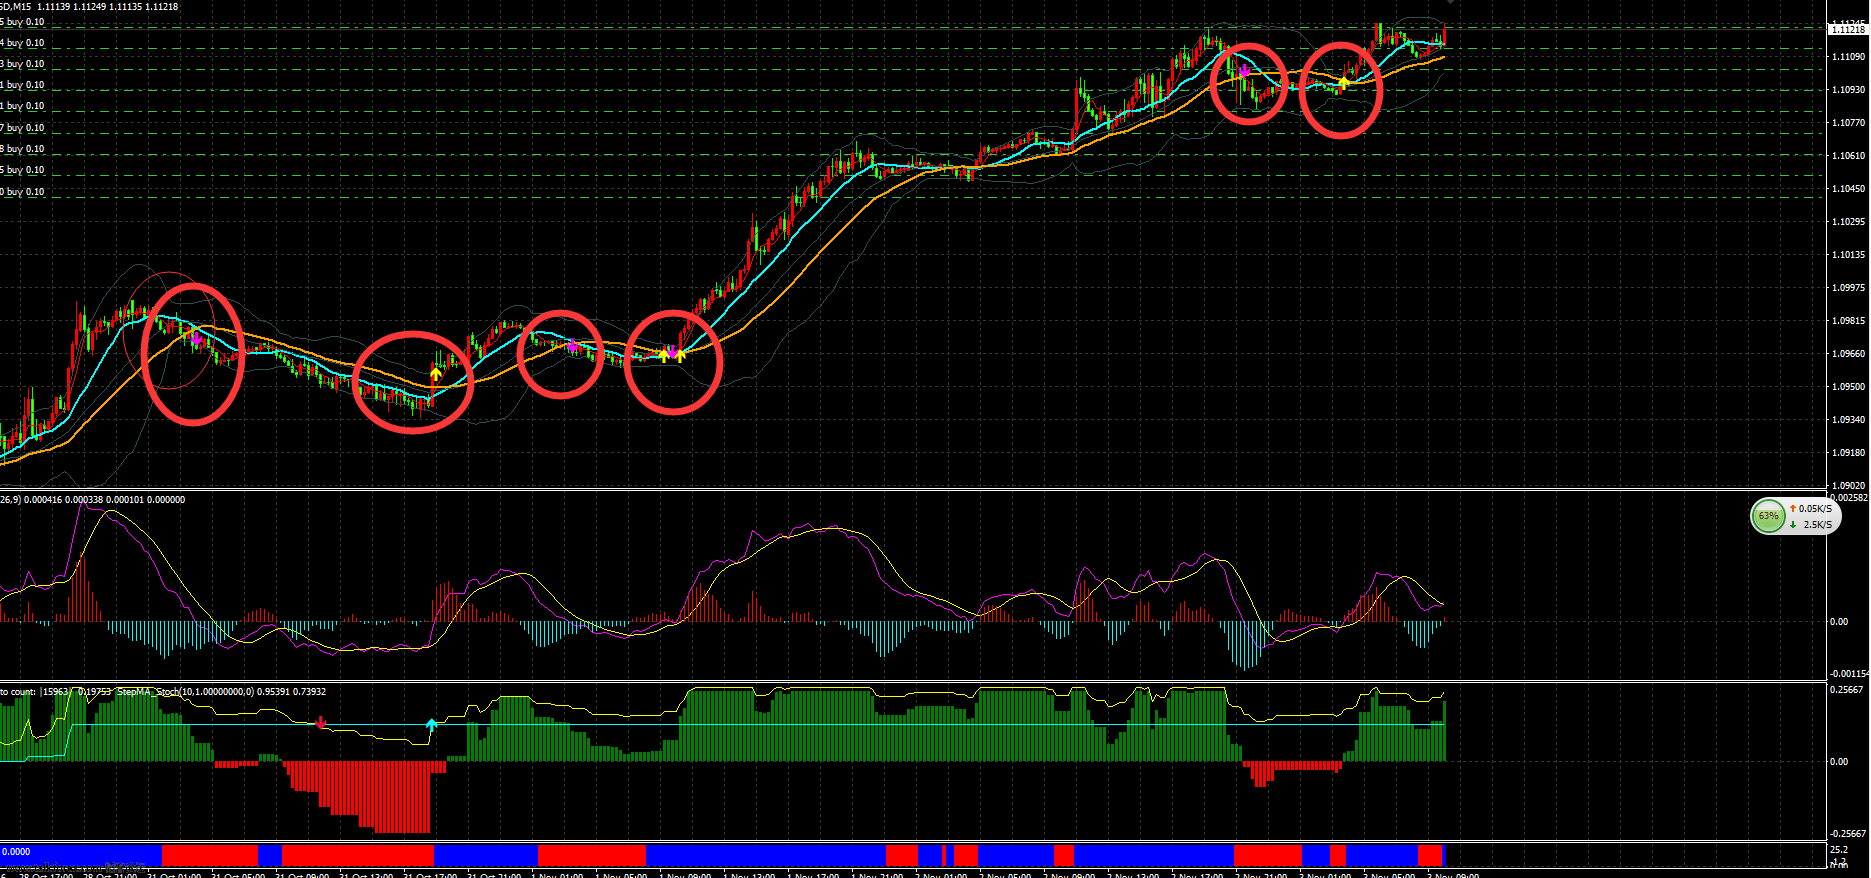Select the red down arrow in StepMA_Stoch panel
Viewport: 1871px width, 878px height.
tap(321, 721)
